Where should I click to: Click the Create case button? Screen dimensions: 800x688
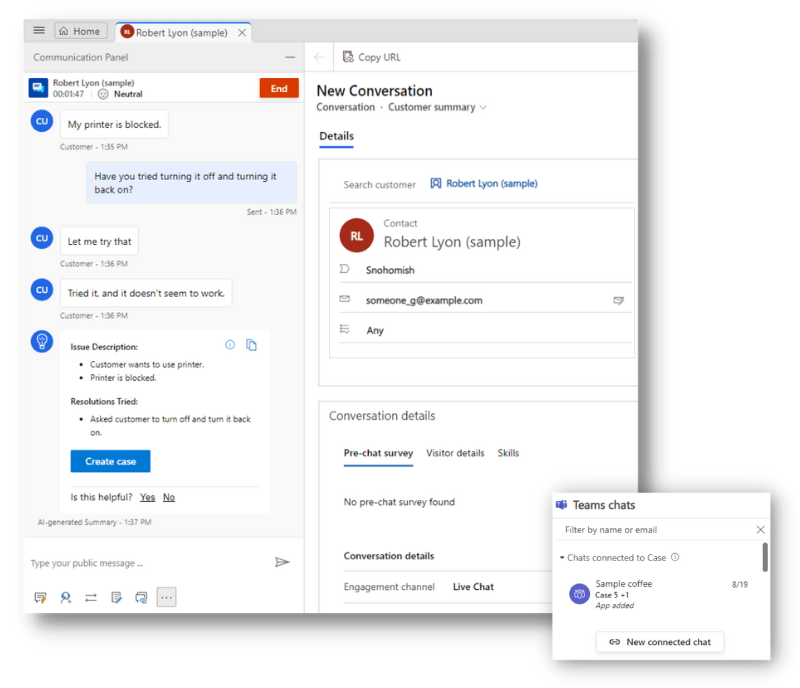point(110,461)
